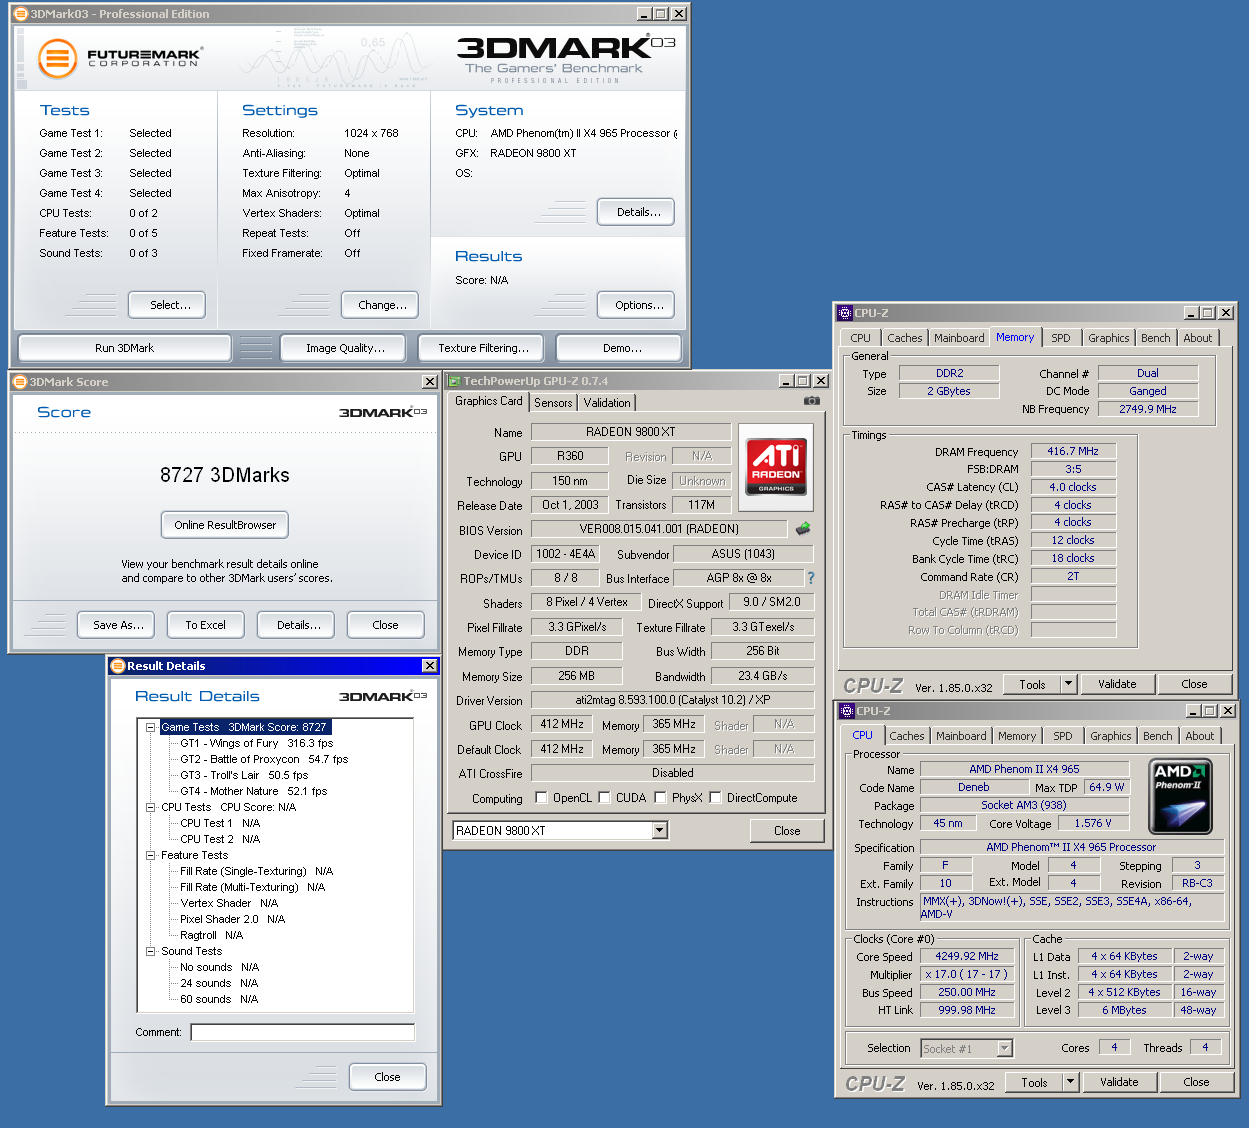Open Caches tab in lower CPU-Z window
This screenshot has width=1249, height=1128.
907,736
